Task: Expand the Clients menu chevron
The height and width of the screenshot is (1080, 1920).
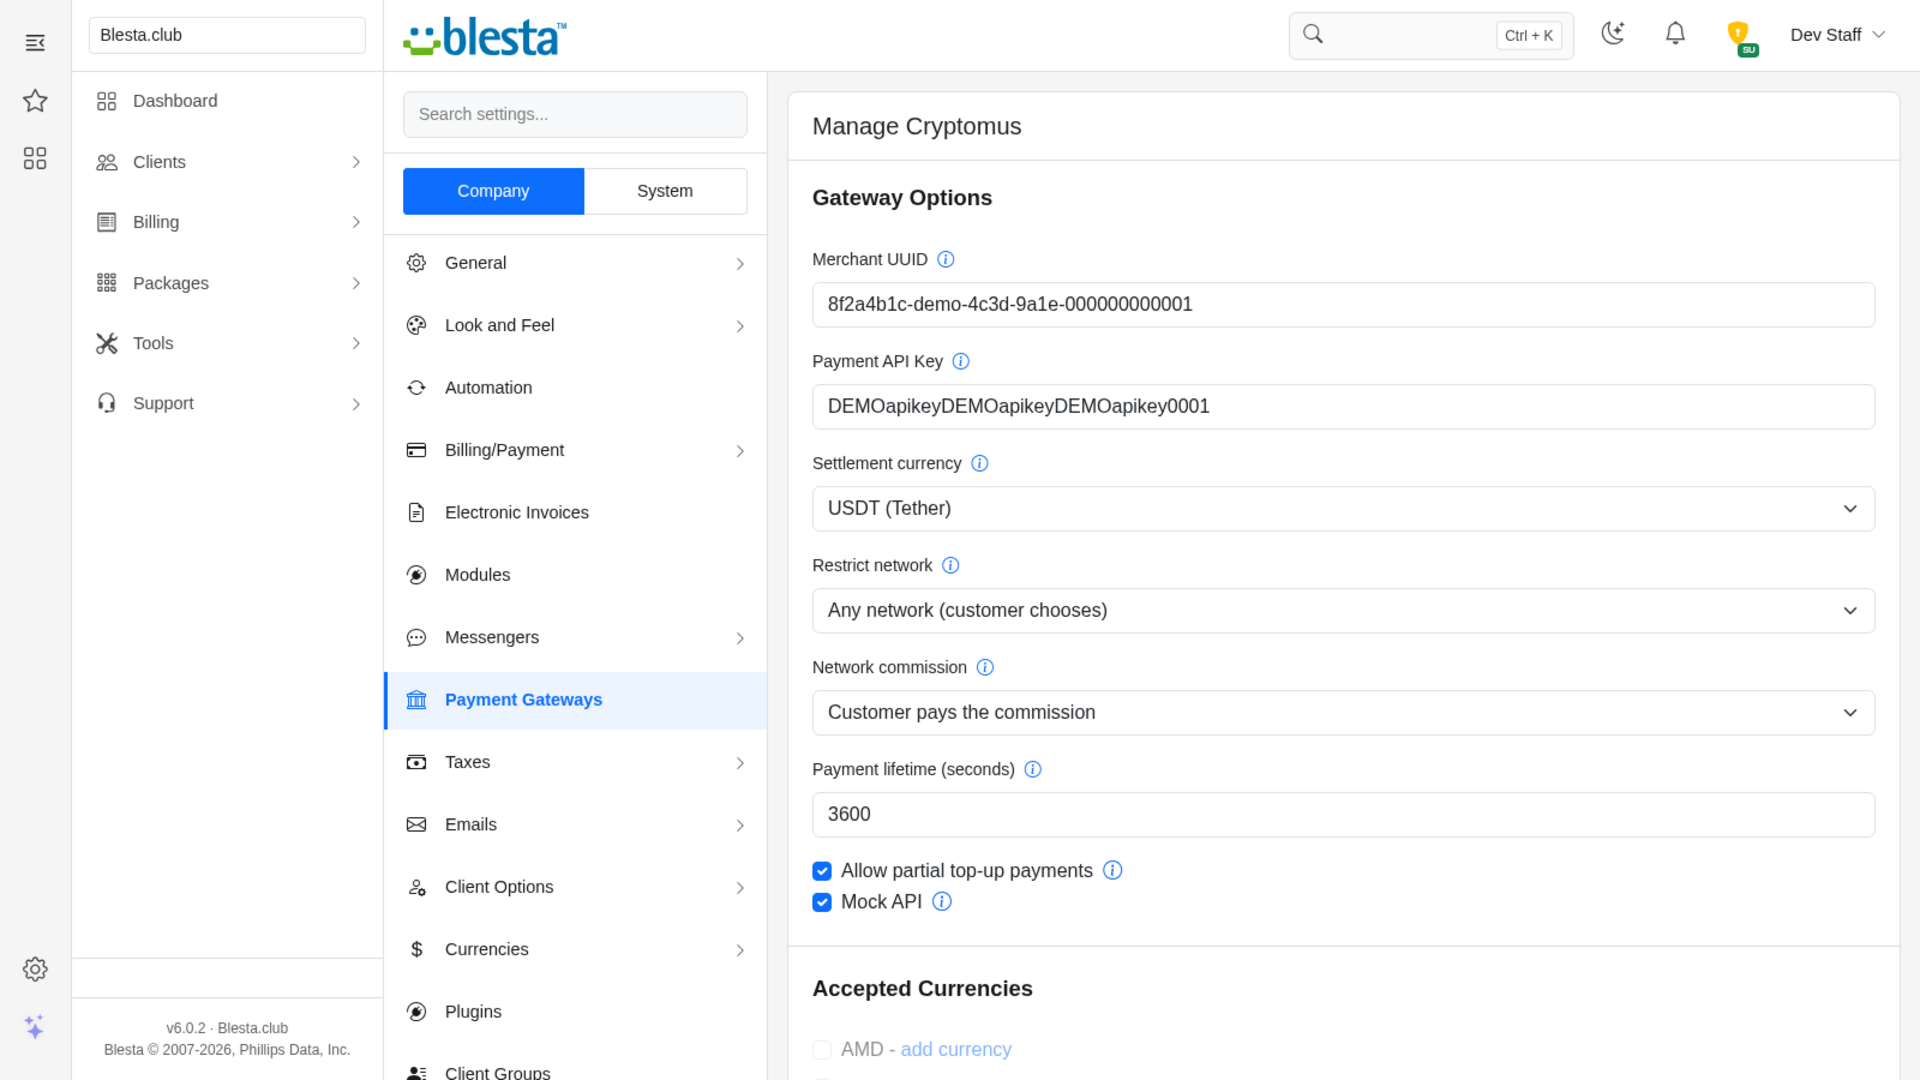Action: point(356,162)
